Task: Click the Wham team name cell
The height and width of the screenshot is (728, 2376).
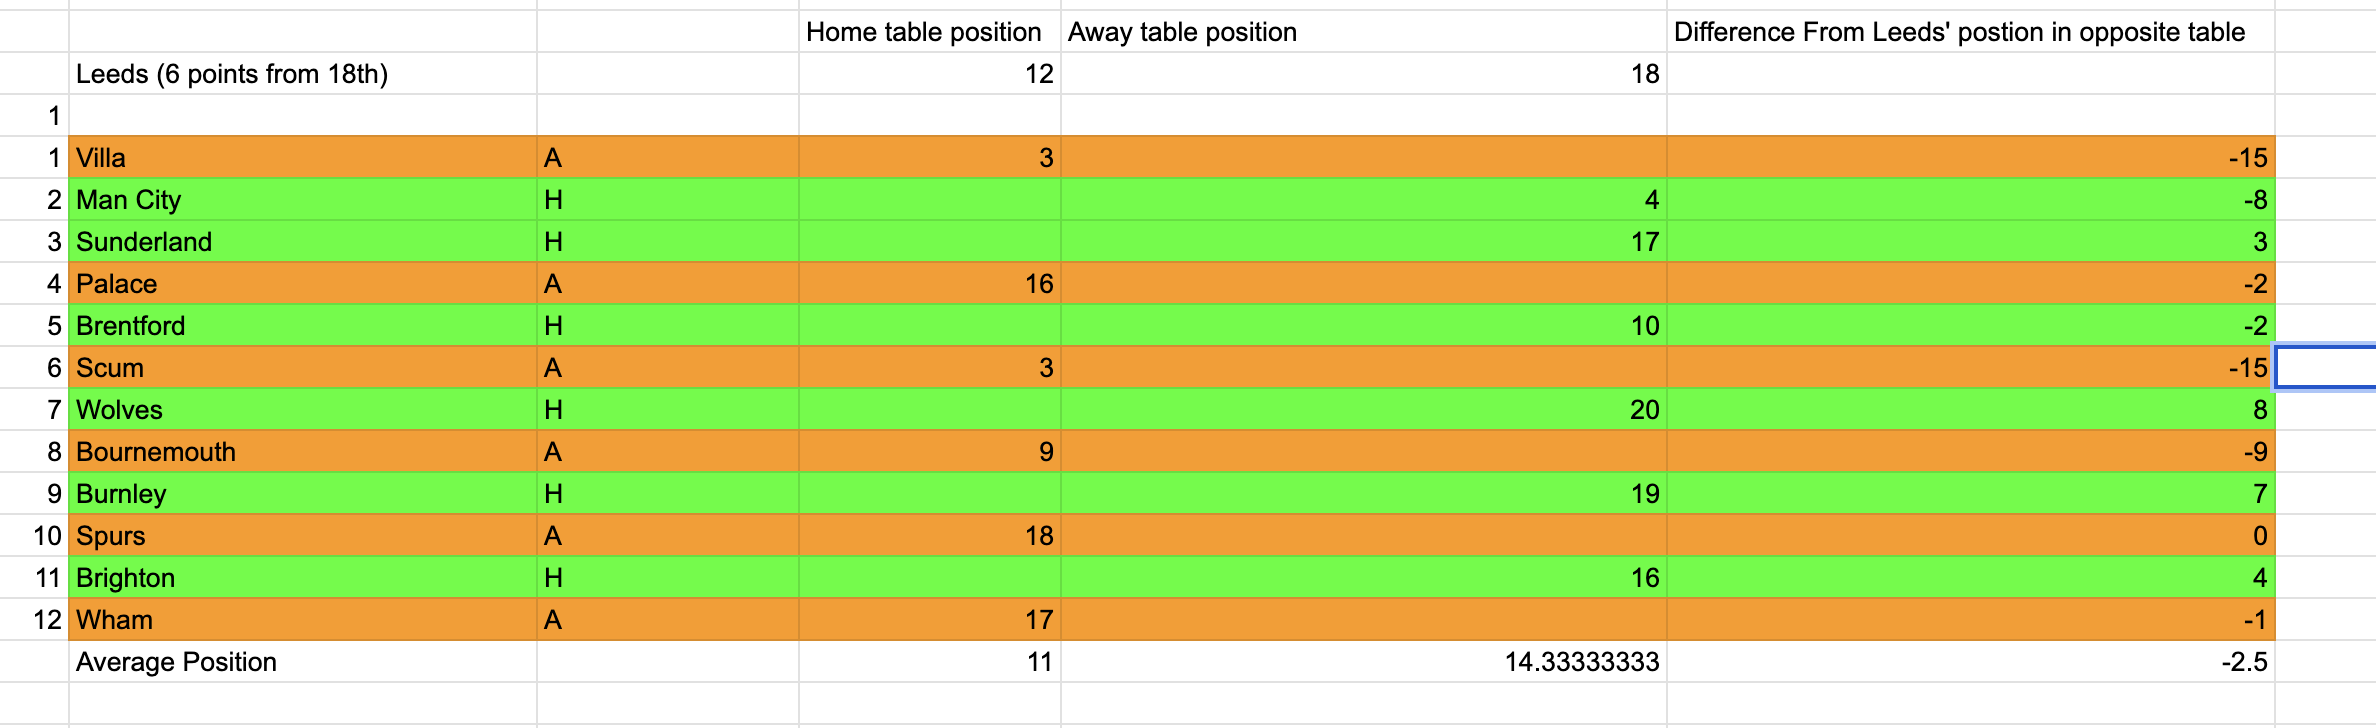Action: 302,620
